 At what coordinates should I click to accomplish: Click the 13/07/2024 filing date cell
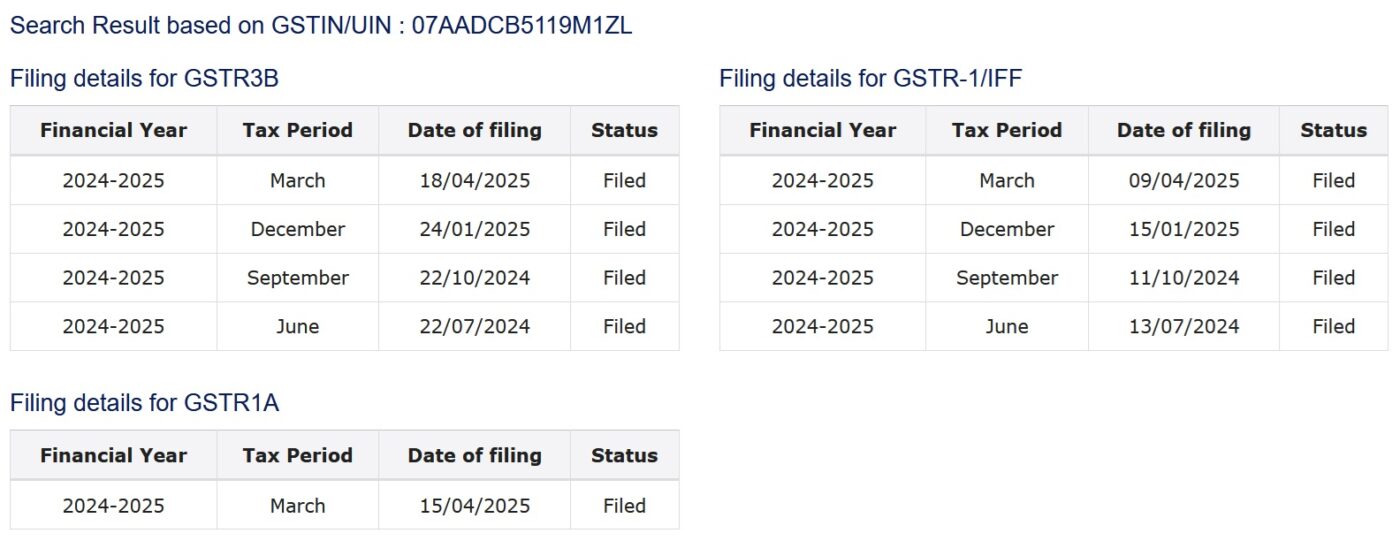coord(1183,326)
